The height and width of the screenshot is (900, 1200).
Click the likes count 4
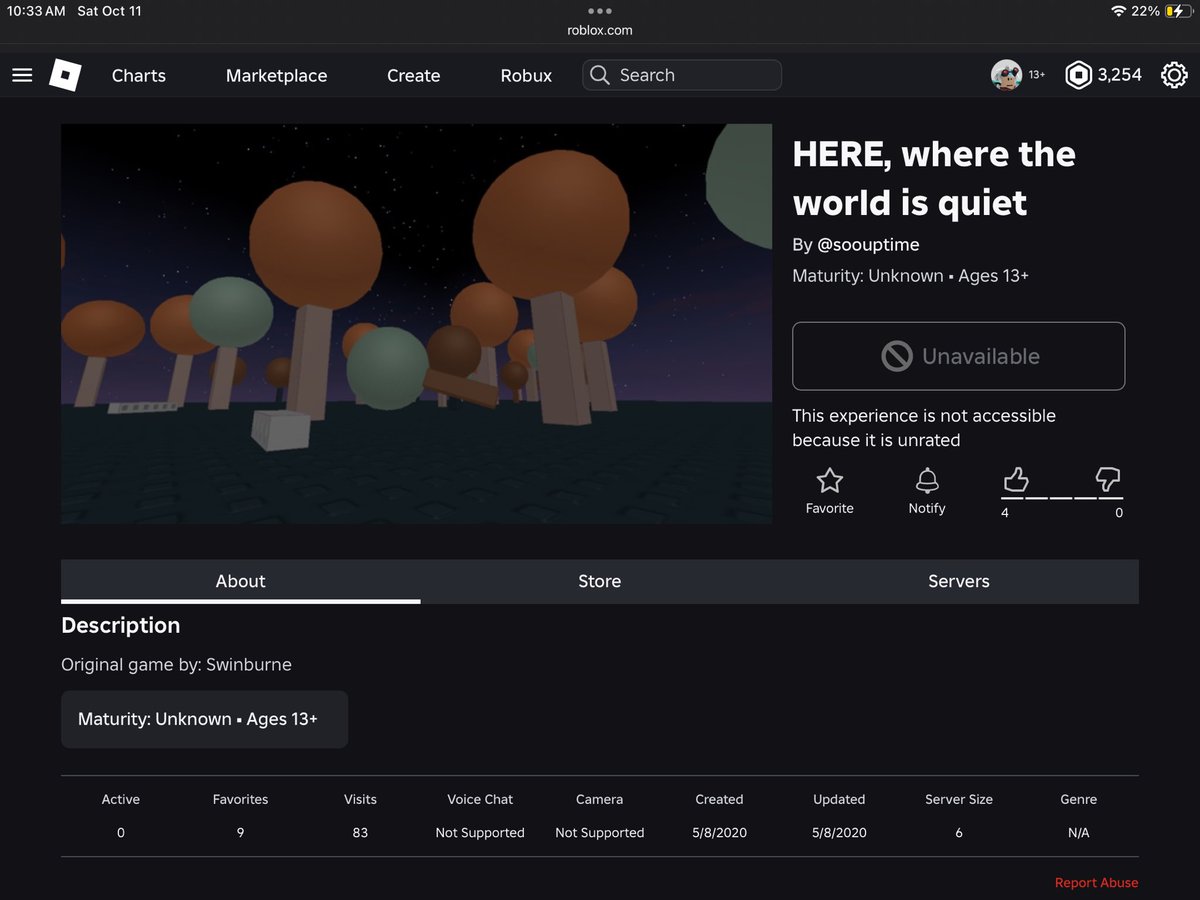(x=1005, y=512)
